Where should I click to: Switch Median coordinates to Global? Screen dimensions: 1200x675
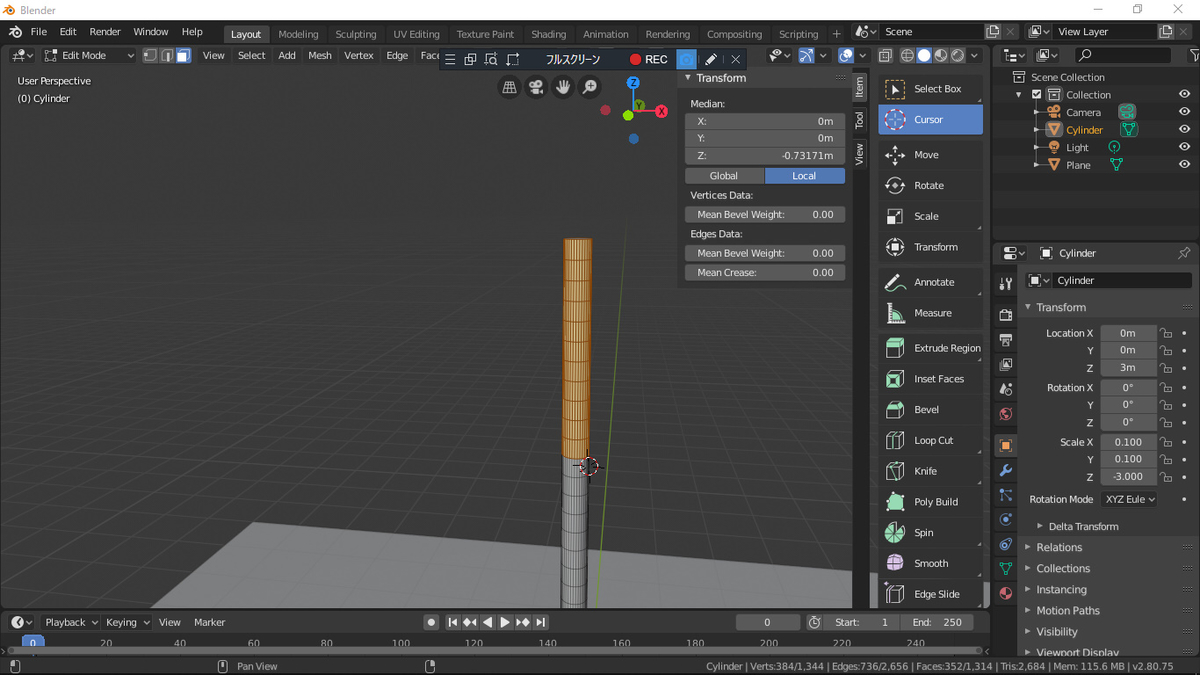724,176
